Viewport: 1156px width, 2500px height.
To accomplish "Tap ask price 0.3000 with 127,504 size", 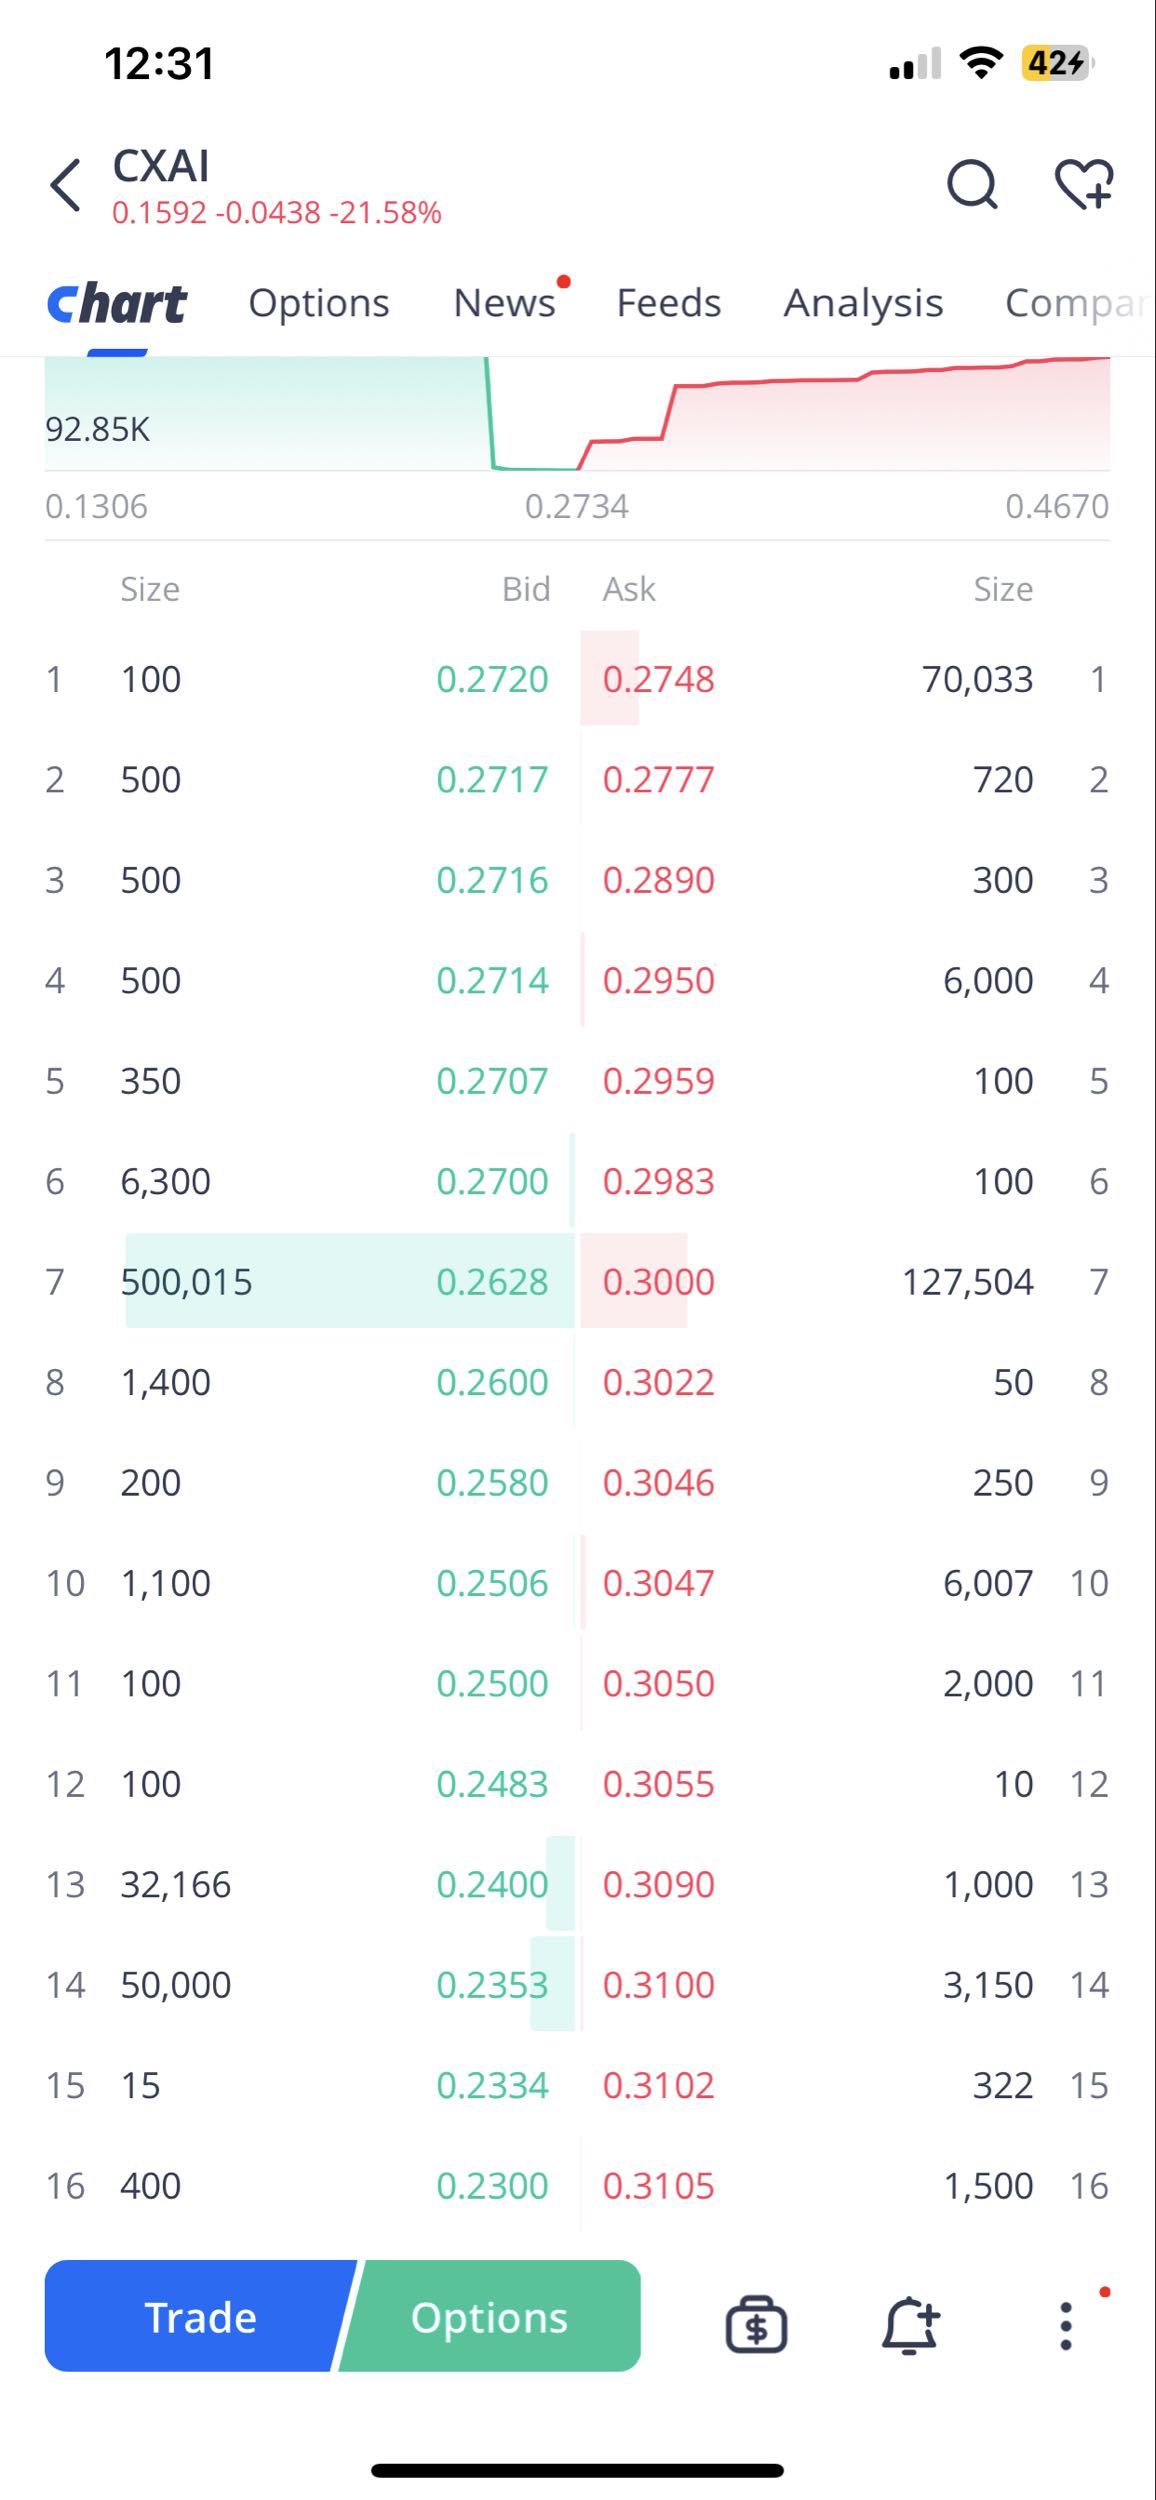I will pyautogui.click(x=658, y=1282).
